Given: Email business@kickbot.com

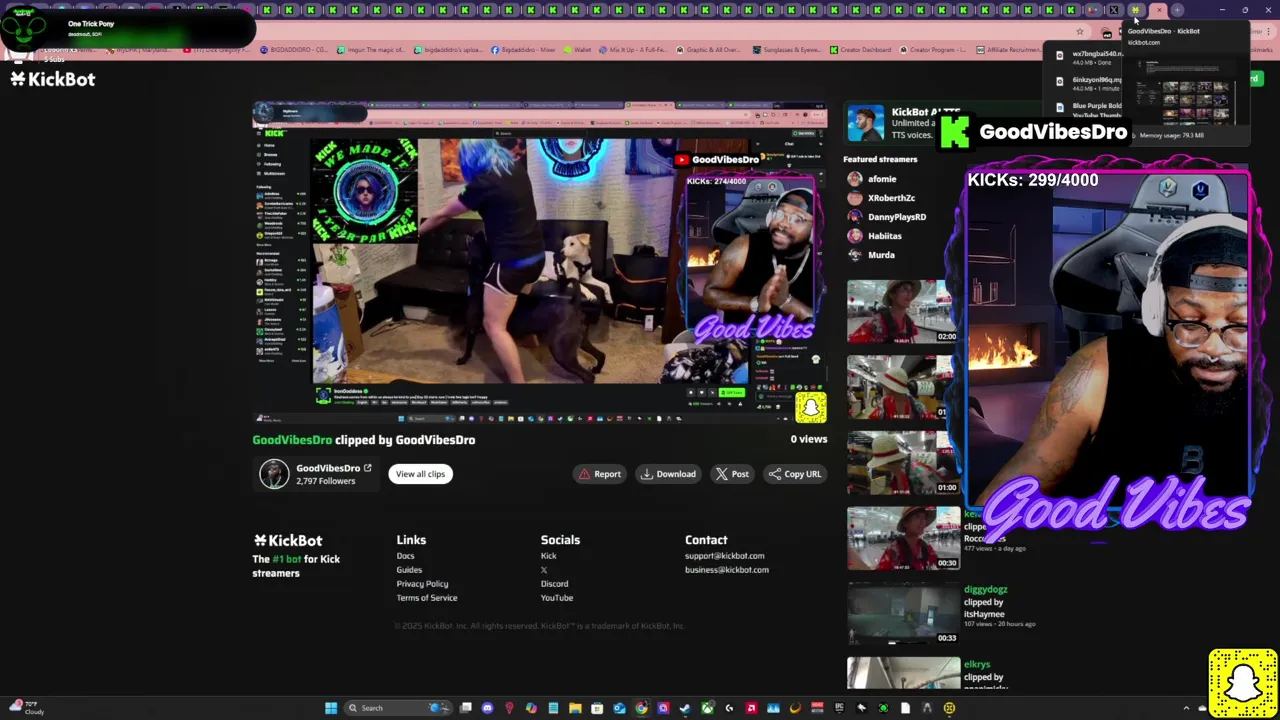Looking at the screenshot, I should pos(727,570).
